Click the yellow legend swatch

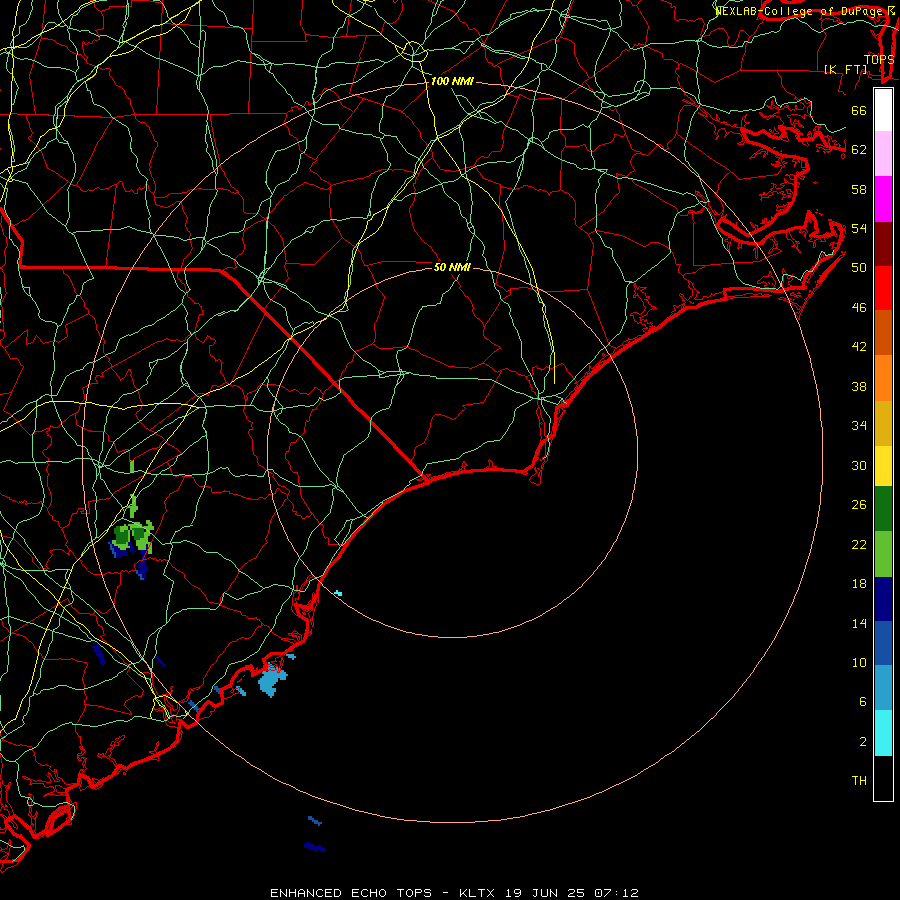pyautogui.click(x=883, y=466)
